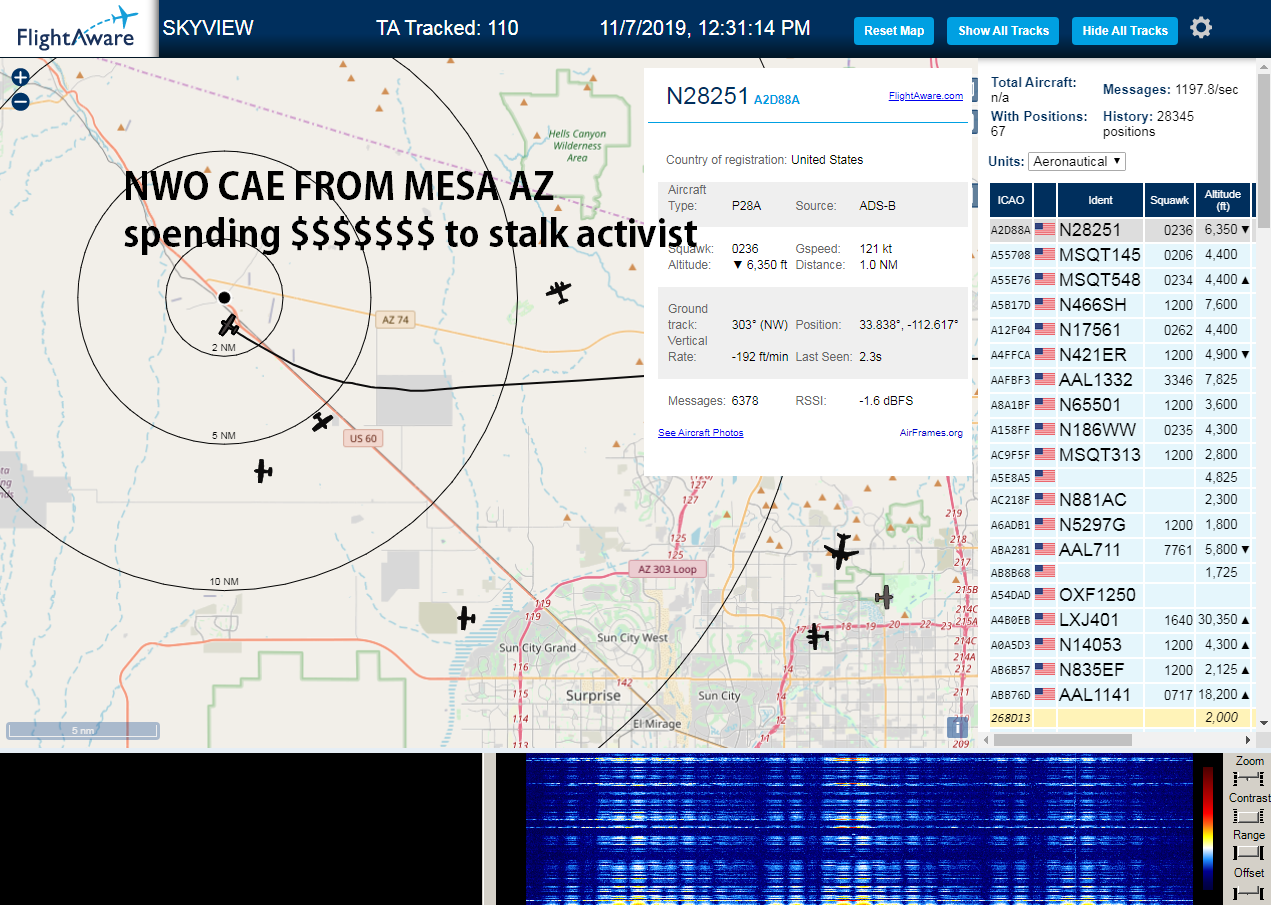
Task: Adjust the waterfall Range slider
Action: tap(1248, 853)
